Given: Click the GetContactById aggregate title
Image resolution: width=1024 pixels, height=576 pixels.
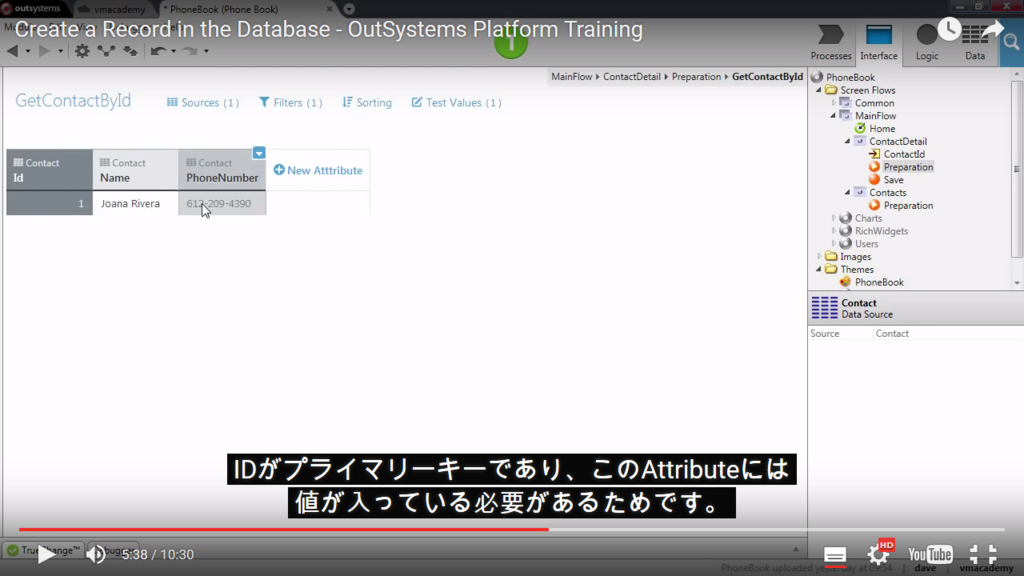Looking at the screenshot, I should click(x=73, y=101).
